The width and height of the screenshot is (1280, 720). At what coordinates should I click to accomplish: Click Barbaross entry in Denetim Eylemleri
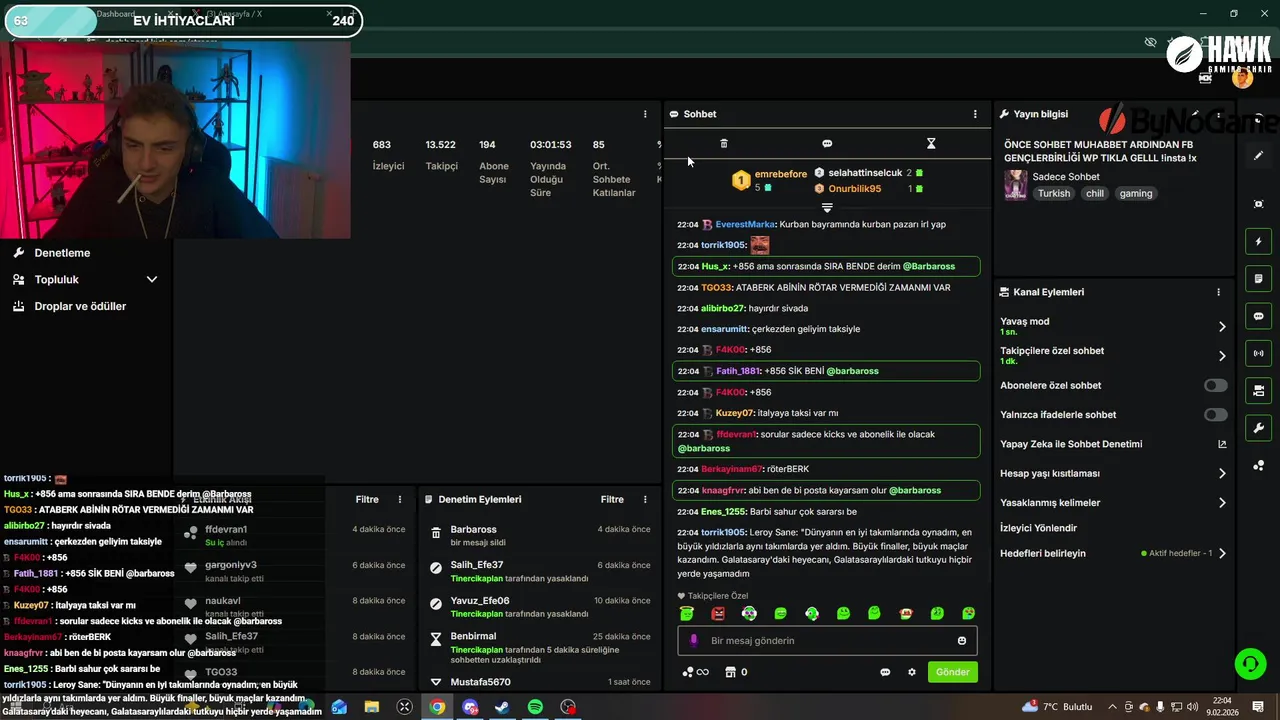pyautogui.click(x=473, y=530)
